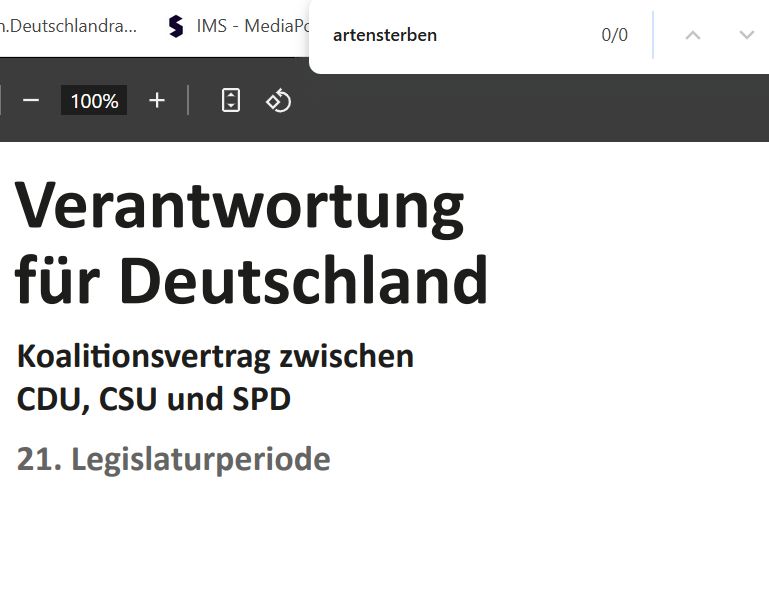Rotate the PDF counterclockwise
This screenshot has width=769, height=591.
[x=279, y=101]
